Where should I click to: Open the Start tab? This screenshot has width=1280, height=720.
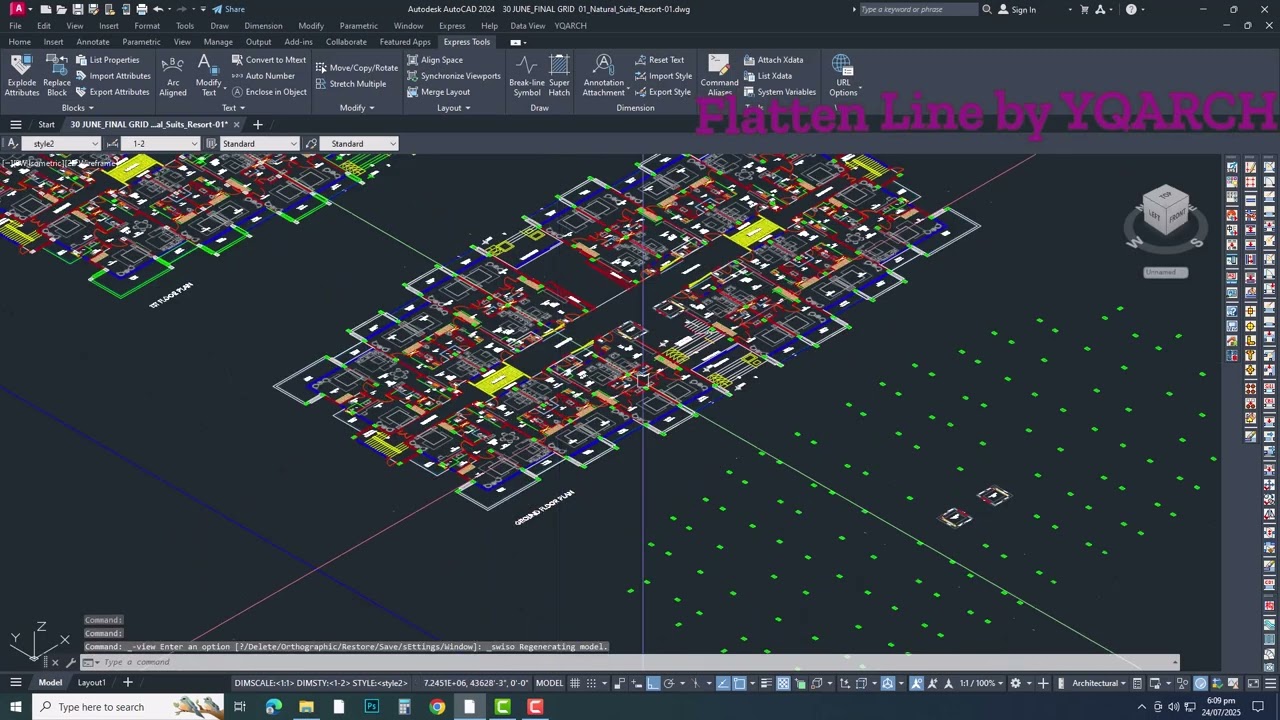(46, 124)
